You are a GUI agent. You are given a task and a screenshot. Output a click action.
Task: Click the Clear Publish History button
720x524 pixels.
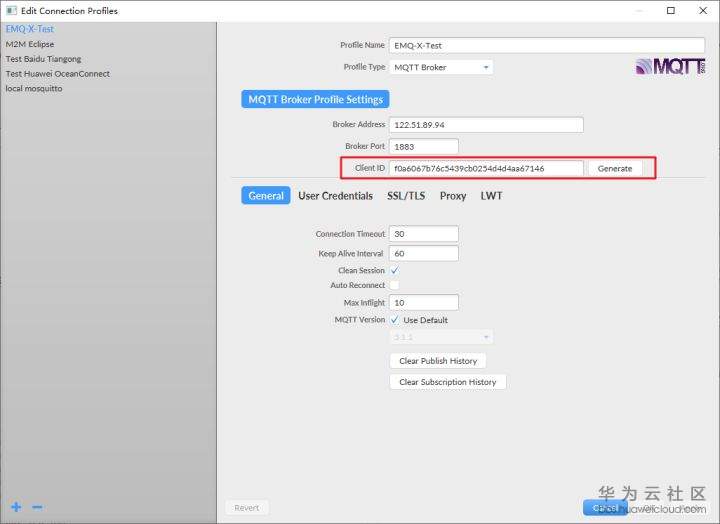point(438,361)
